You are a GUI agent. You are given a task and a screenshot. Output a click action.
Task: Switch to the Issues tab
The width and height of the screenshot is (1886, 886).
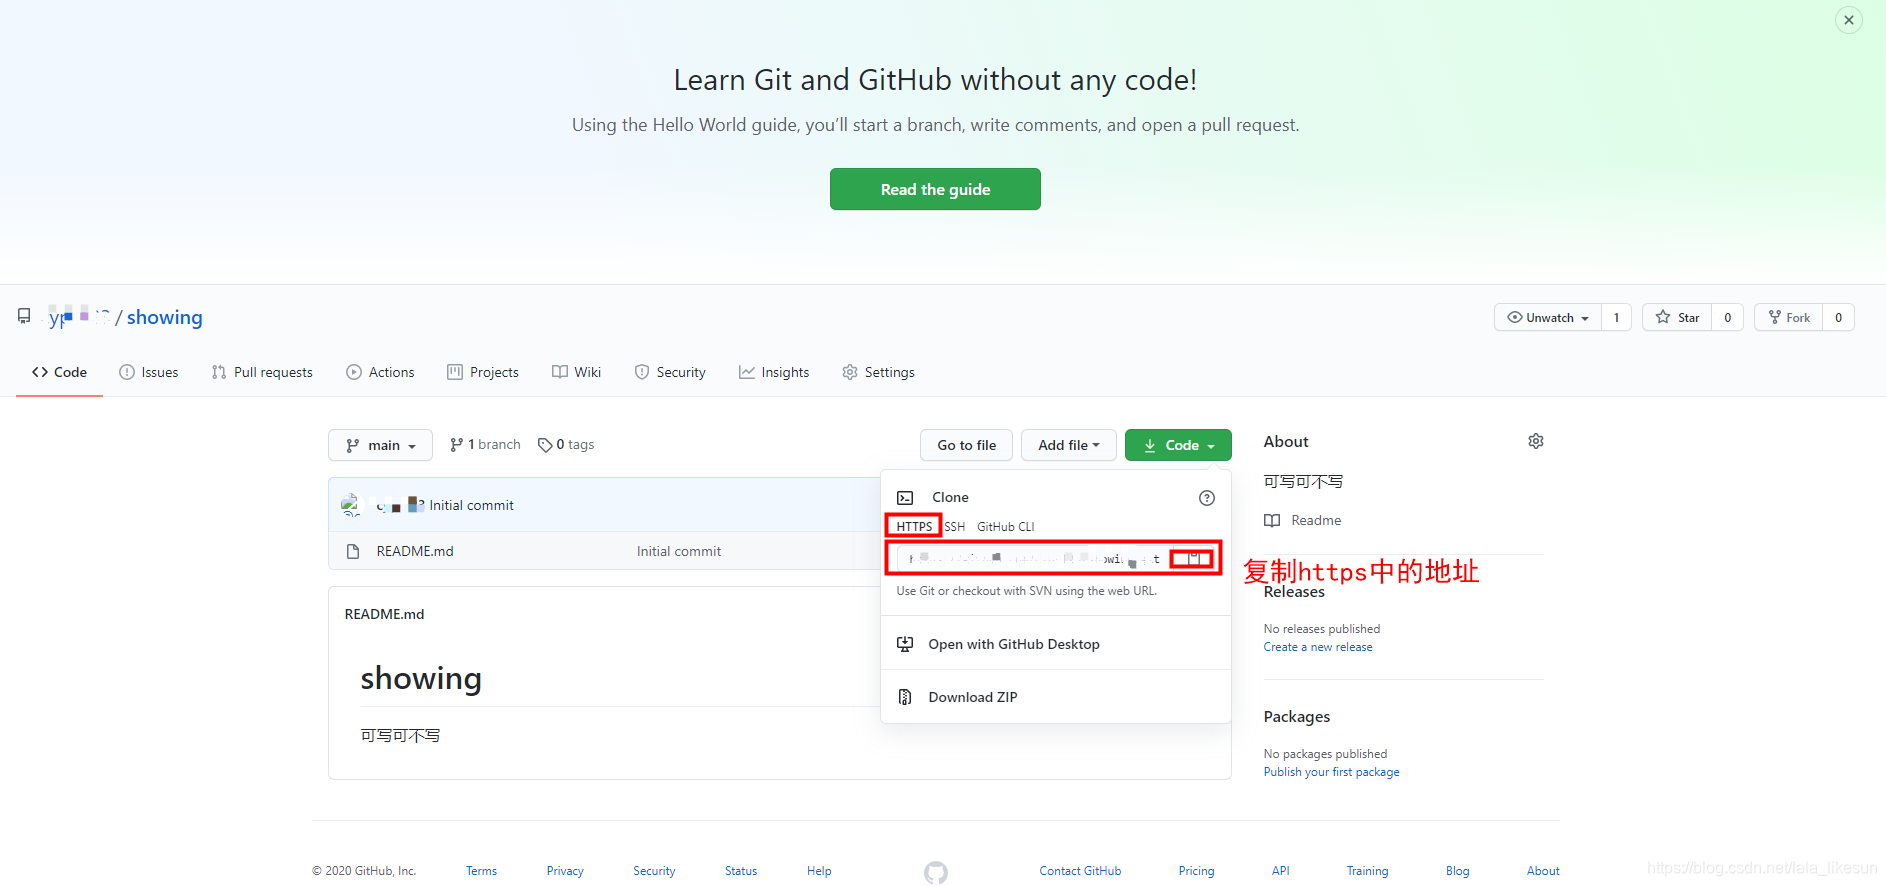click(149, 372)
